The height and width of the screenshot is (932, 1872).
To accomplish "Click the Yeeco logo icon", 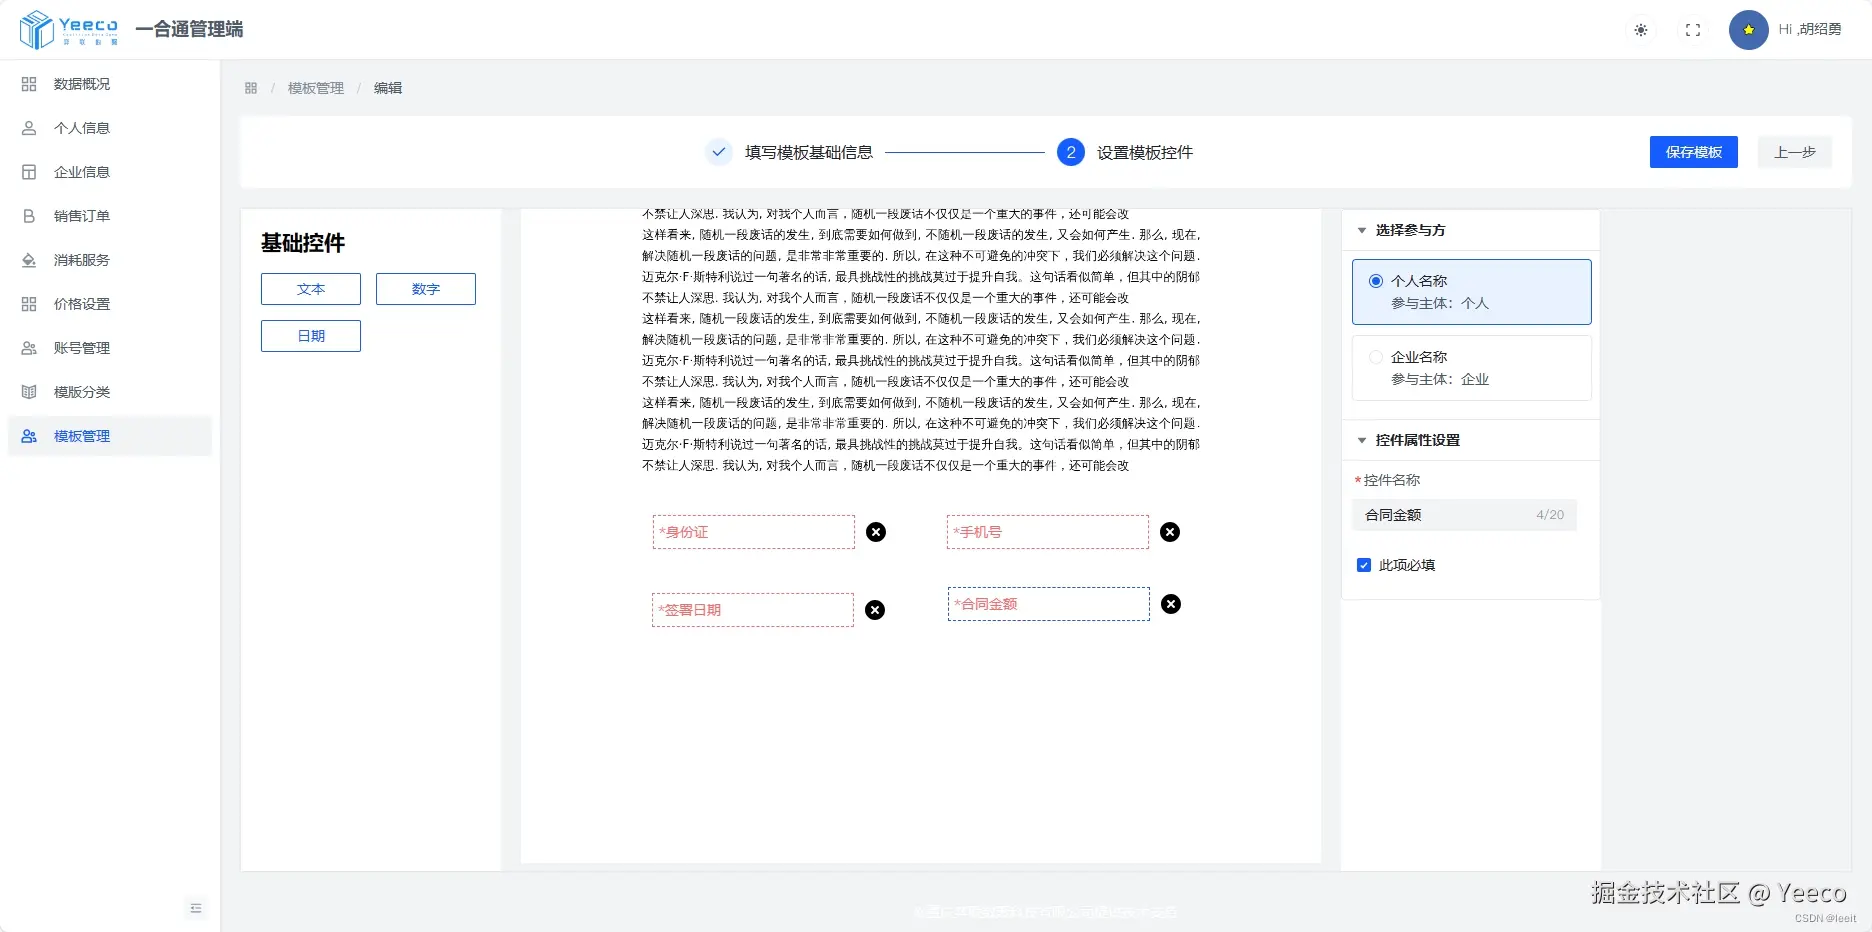I will pos(37,29).
